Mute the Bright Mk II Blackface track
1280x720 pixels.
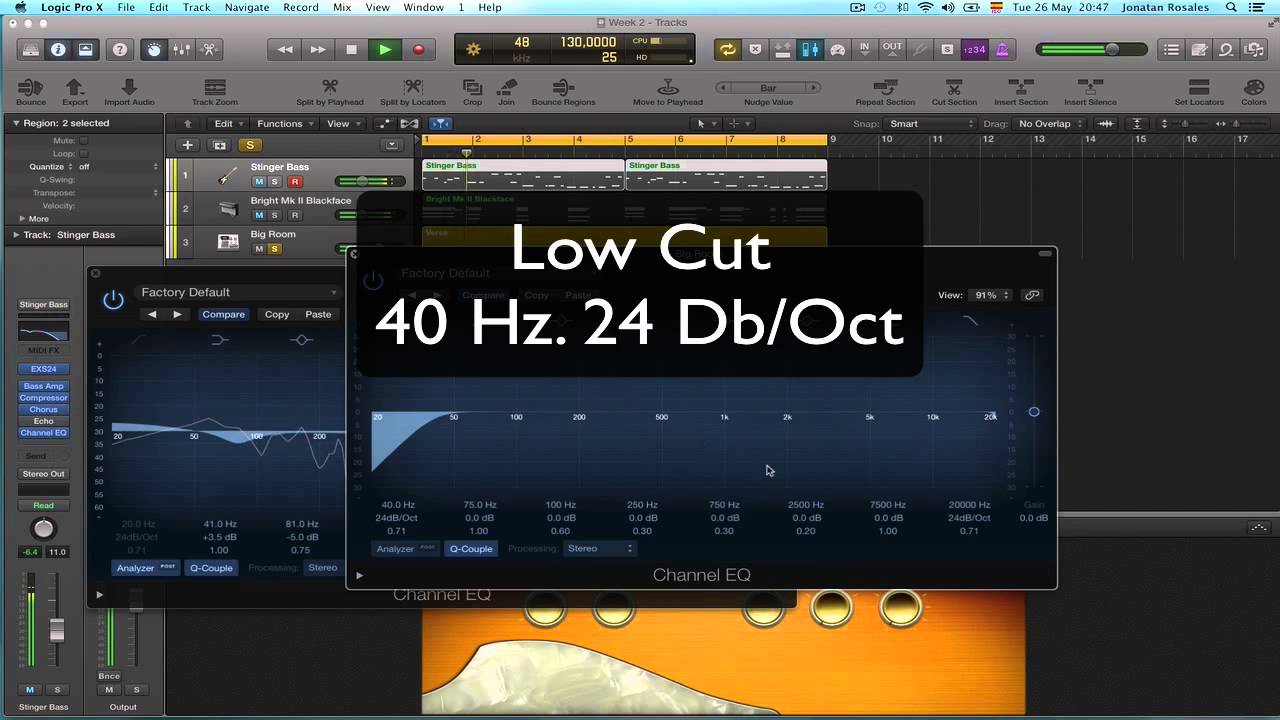pyautogui.click(x=259, y=215)
